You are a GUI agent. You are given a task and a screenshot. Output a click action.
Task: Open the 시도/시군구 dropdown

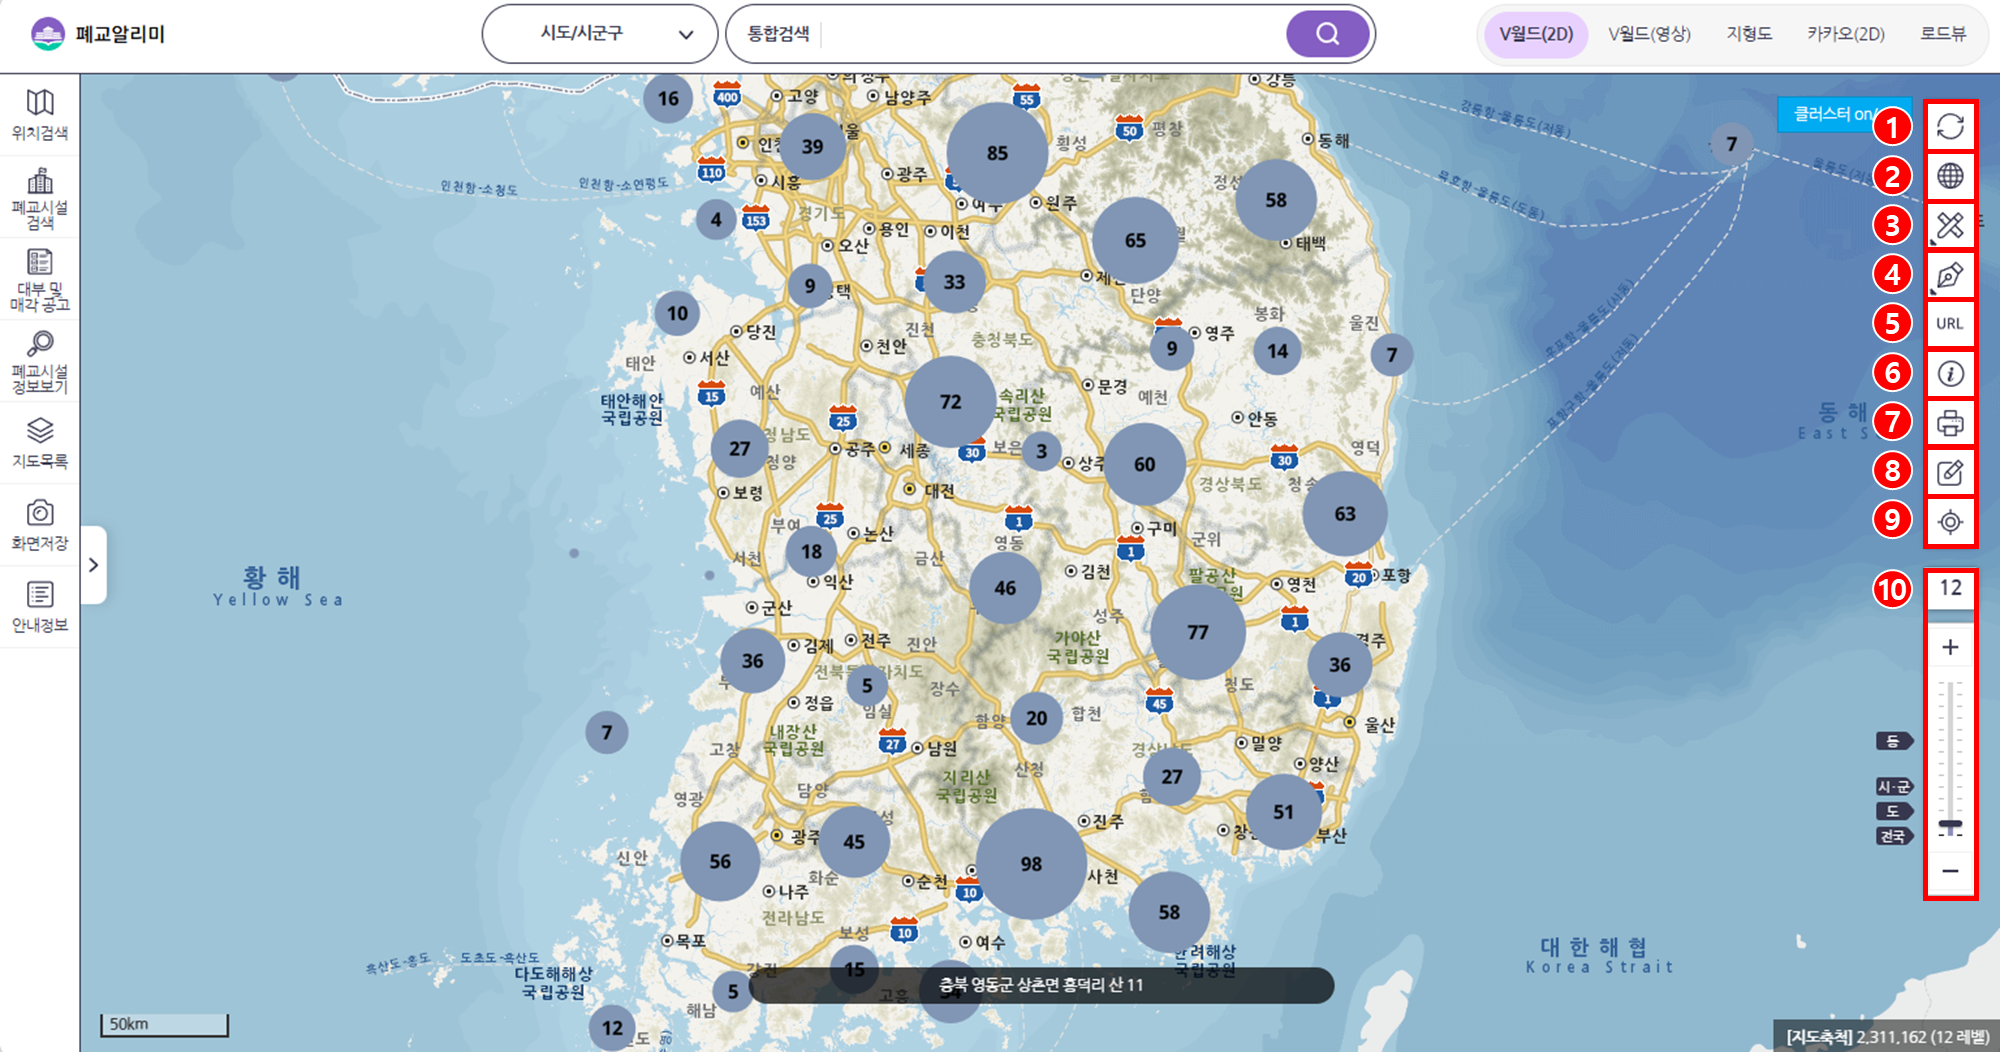click(600, 34)
